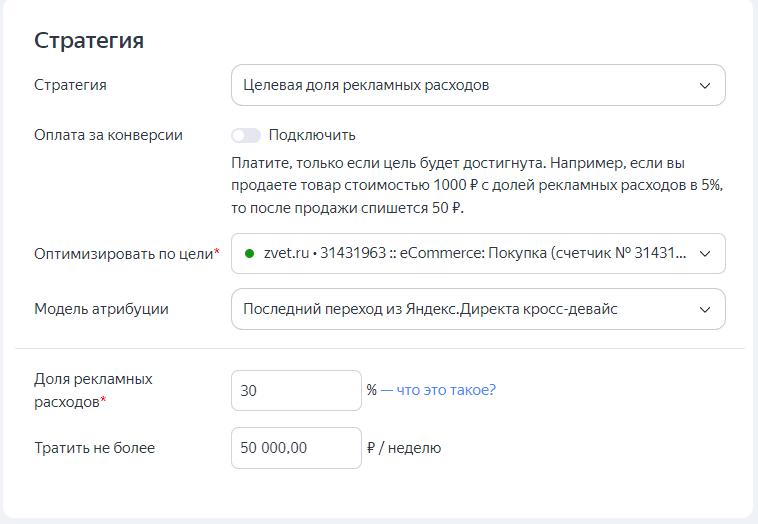Click the Тратить не более budget field
The image size is (758, 524).
pyautogui.click(x=296, y=448)
